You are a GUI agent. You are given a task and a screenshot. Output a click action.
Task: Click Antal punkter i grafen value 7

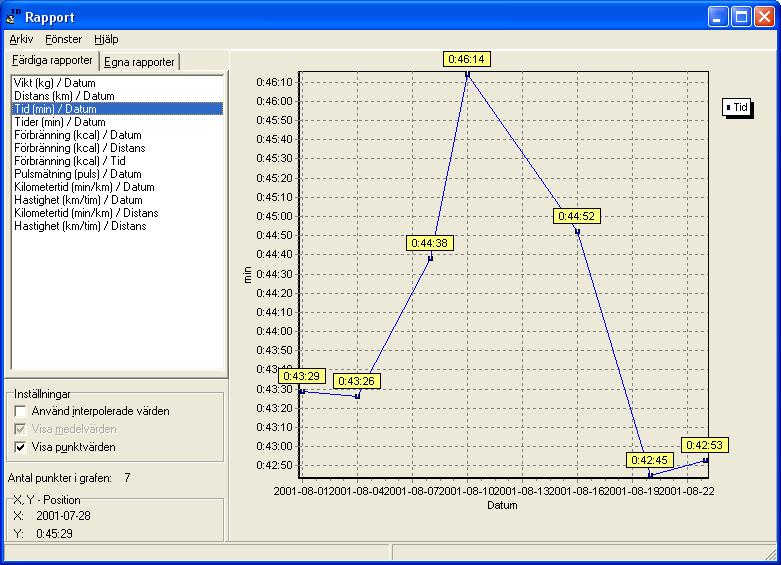coord(128,478)
